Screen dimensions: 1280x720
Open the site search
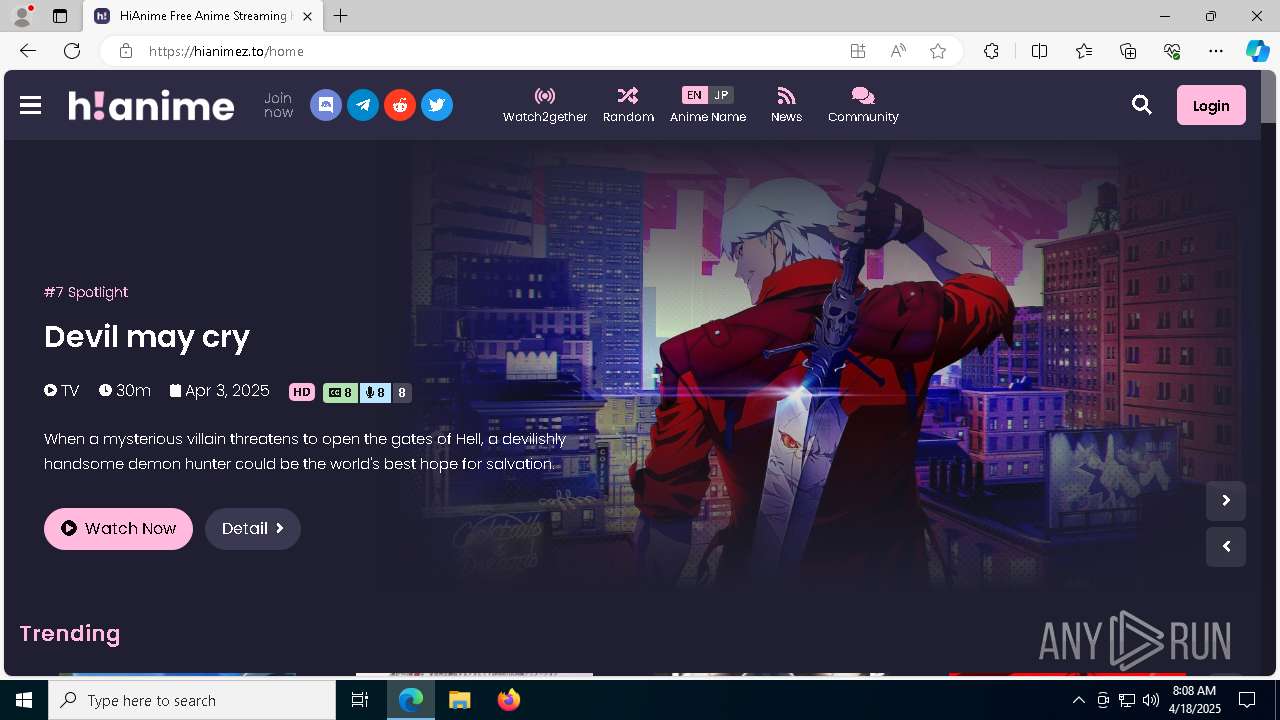click(1142, 105)
